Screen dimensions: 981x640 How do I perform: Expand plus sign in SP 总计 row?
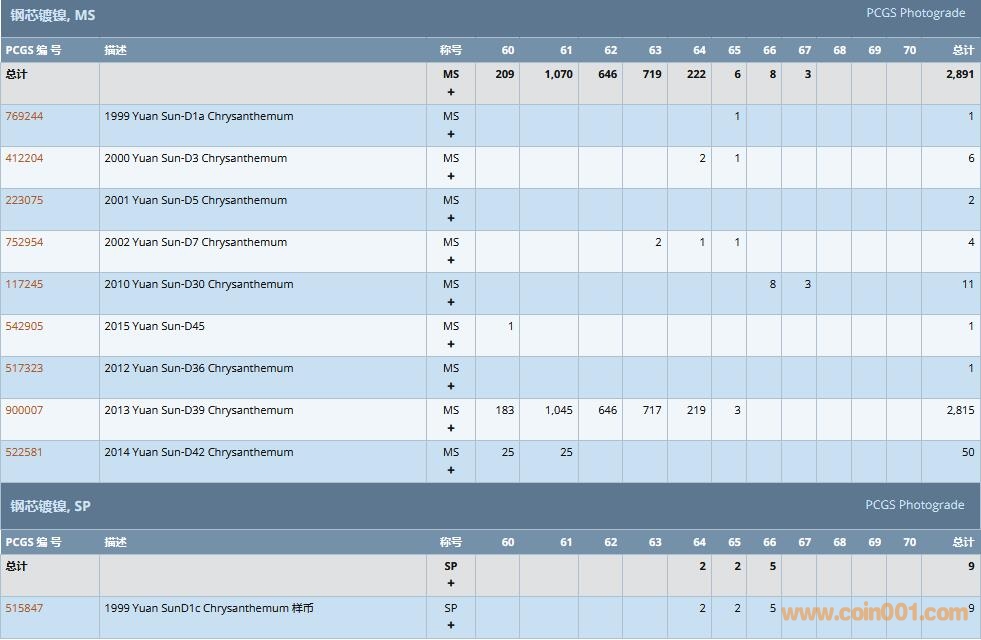[451, 584]
